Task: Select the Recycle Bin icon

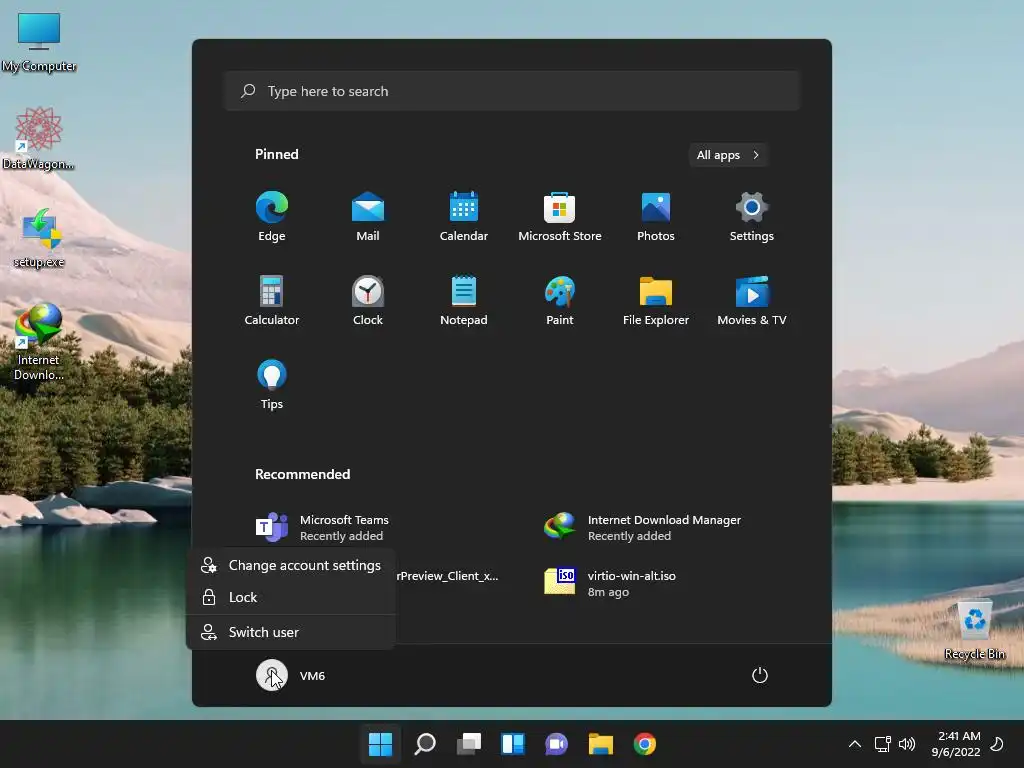Action: pyautogui.click(x=974, y=630)
